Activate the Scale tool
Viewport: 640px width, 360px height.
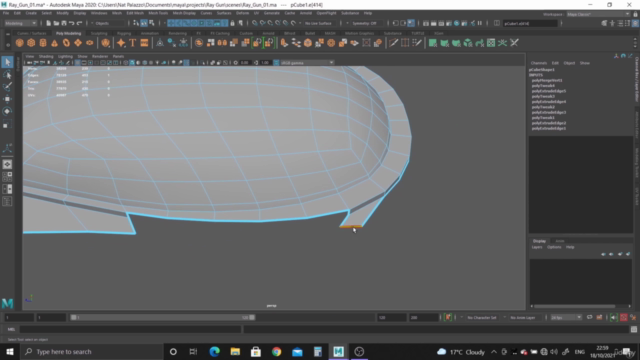tap(7, 124)
